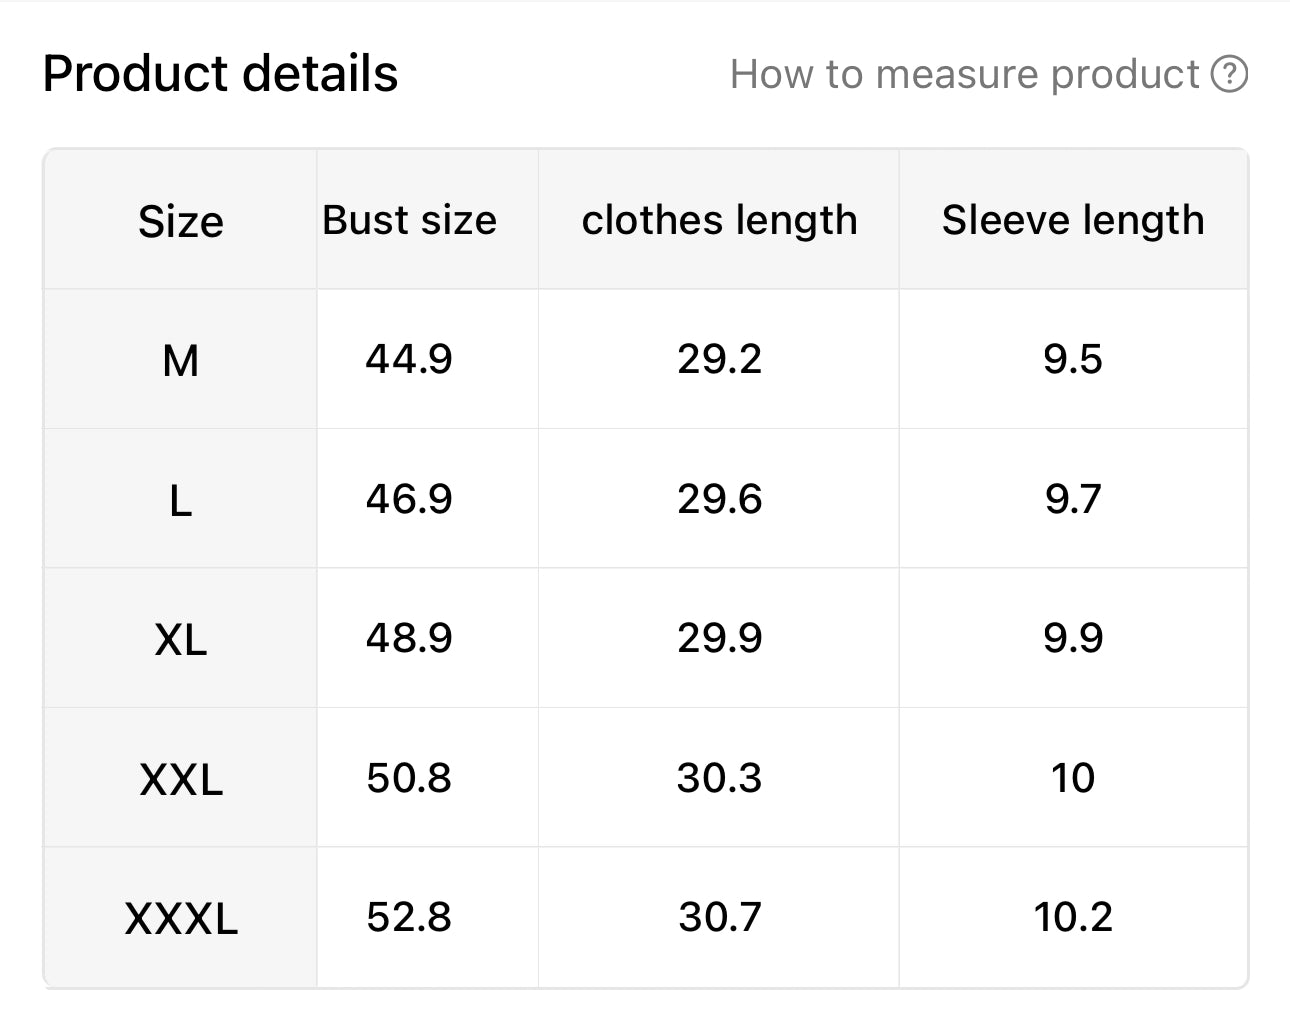
Task: Click the 30.7 clothes length for XXXL
Action: pos(719,917)
